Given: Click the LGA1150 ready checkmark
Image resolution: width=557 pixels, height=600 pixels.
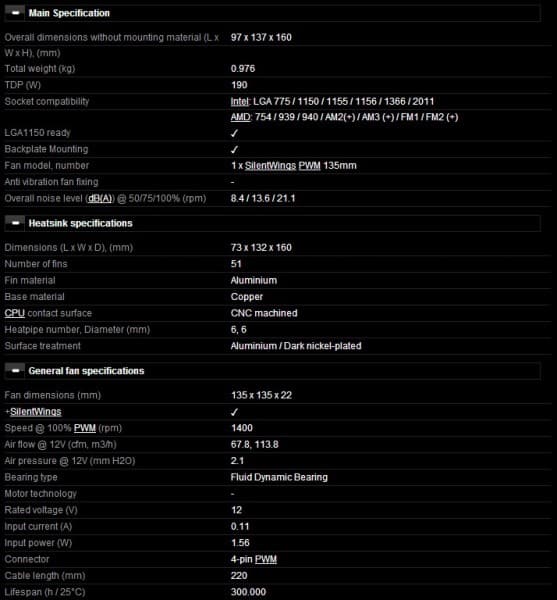Looking at the screenshot, I should coord(235,133).
